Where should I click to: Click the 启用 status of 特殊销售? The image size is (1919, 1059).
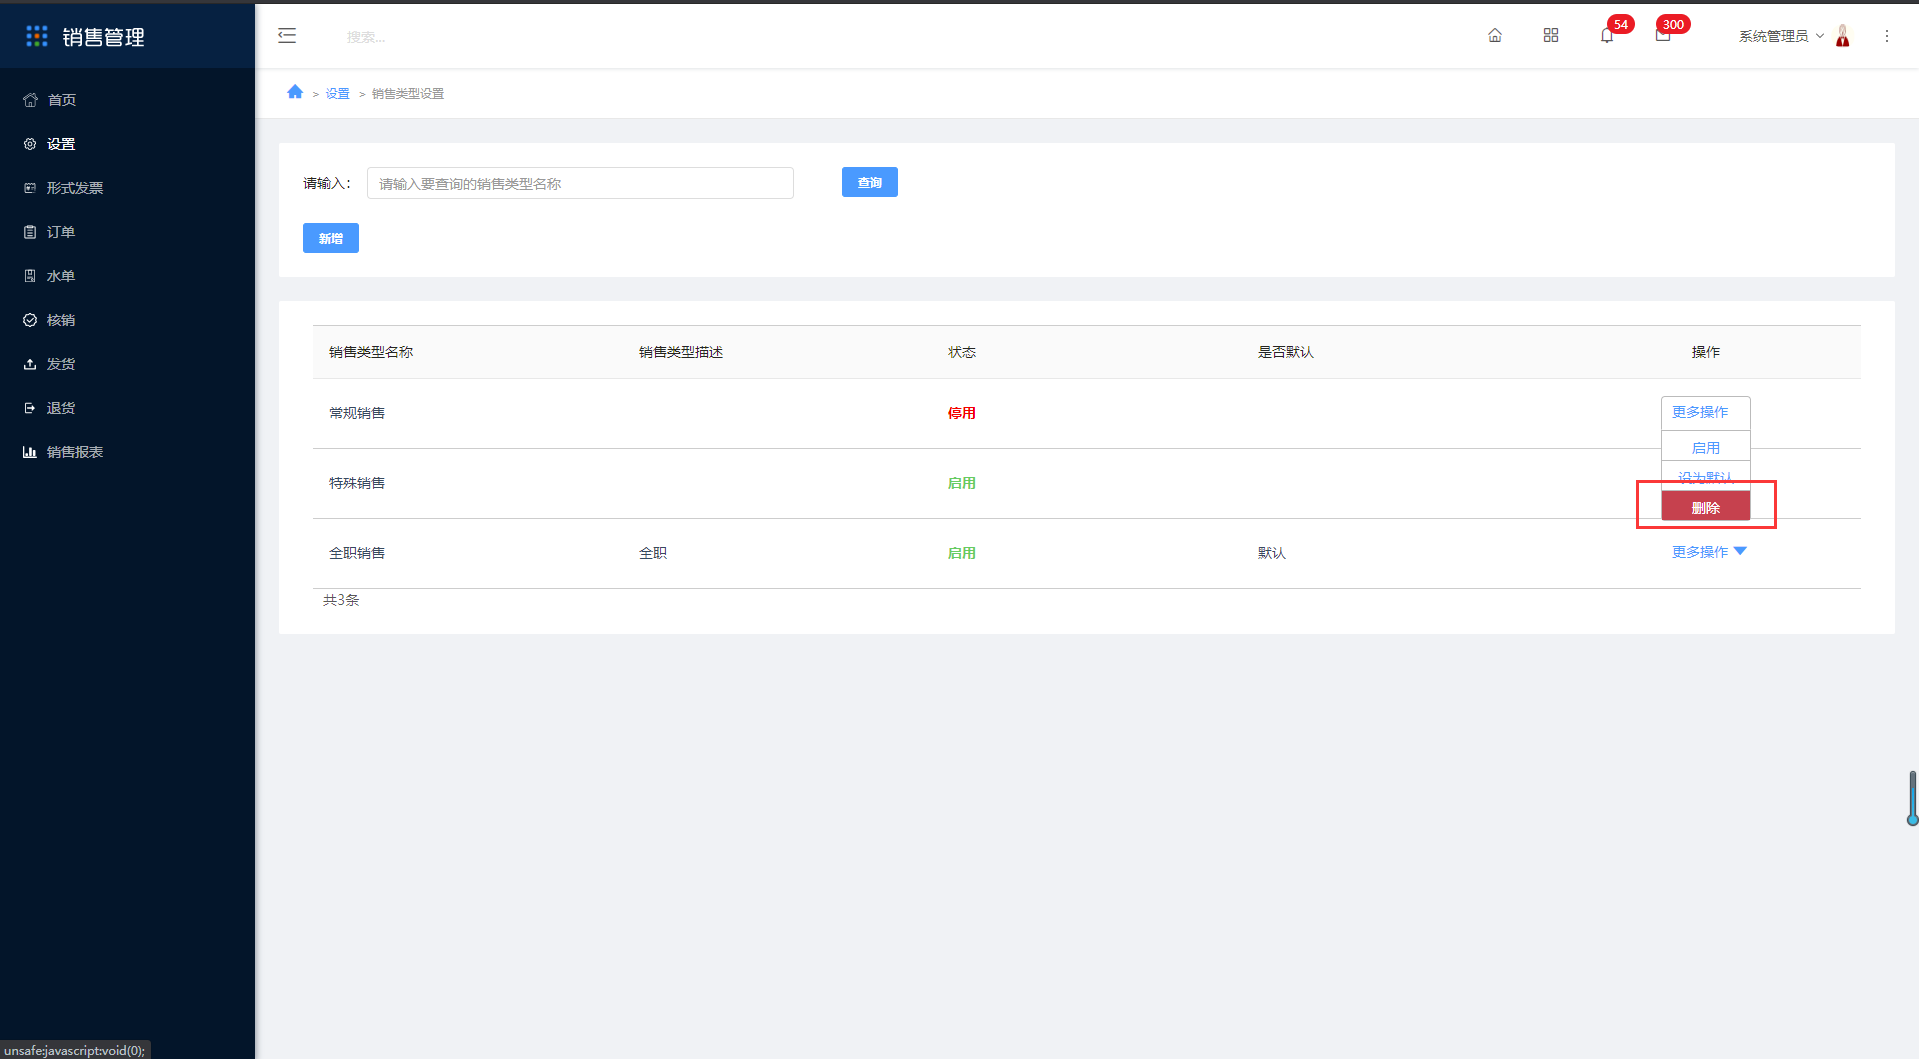tap(962, 483)
